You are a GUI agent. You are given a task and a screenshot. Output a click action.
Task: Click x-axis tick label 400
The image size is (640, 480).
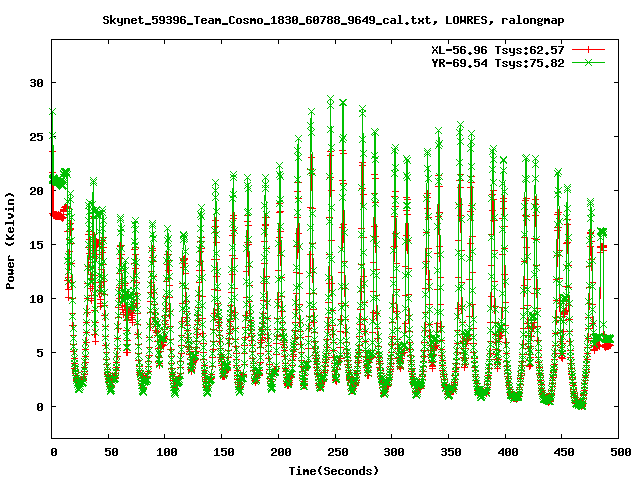(507, 452)
